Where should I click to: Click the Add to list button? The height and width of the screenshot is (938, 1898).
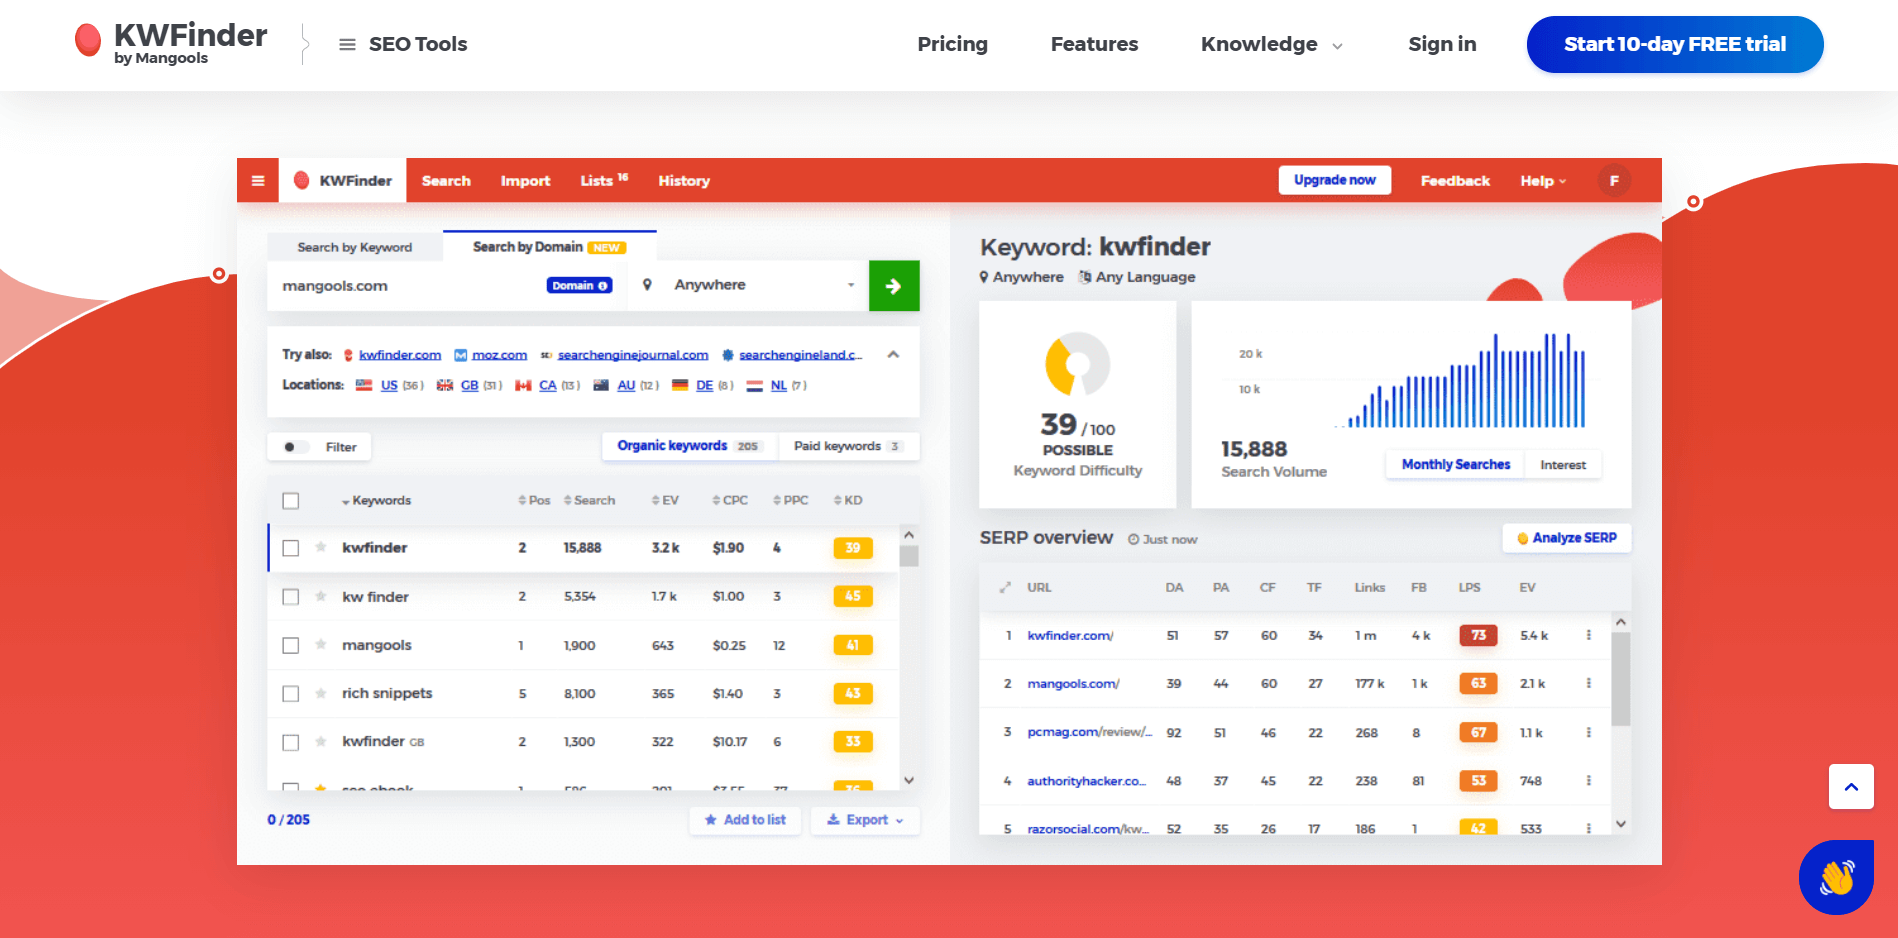[x=745, y=820]
